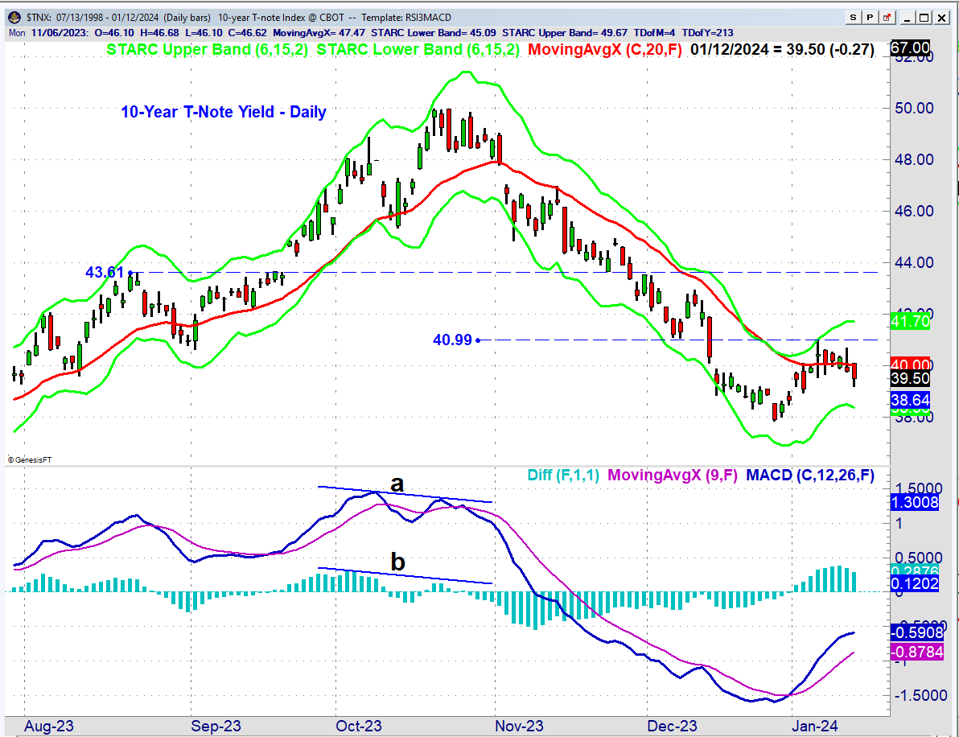The image size is (959, 737).
Task: Click trendline annotation 'a' on the MACD
Action: click(397, 484)
